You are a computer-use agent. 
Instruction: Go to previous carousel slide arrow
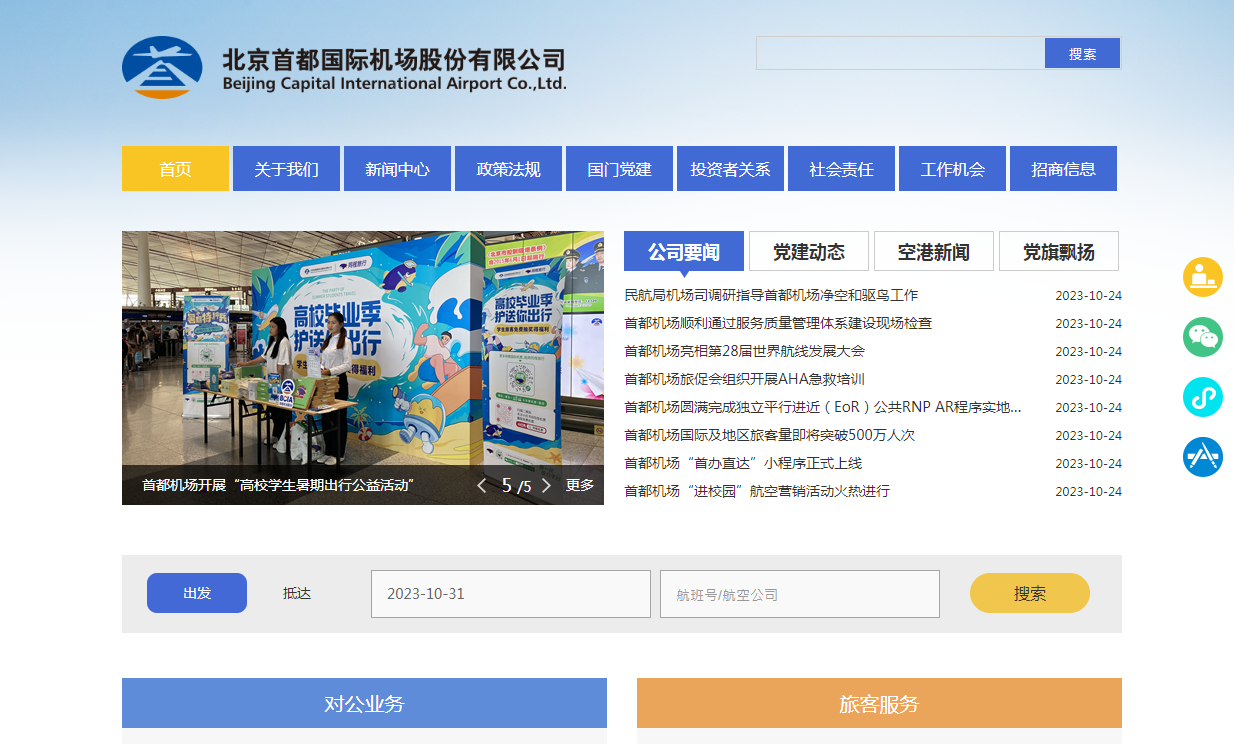click(482, 486)
